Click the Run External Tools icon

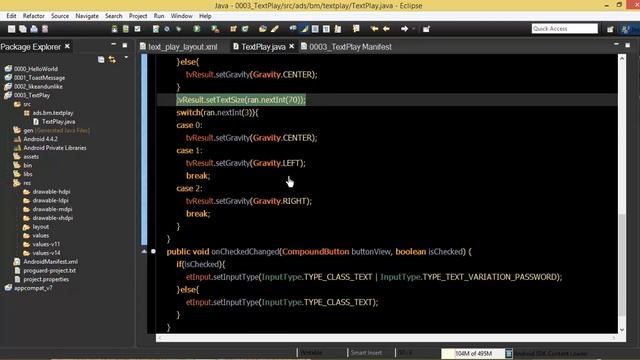pos(215,29)
